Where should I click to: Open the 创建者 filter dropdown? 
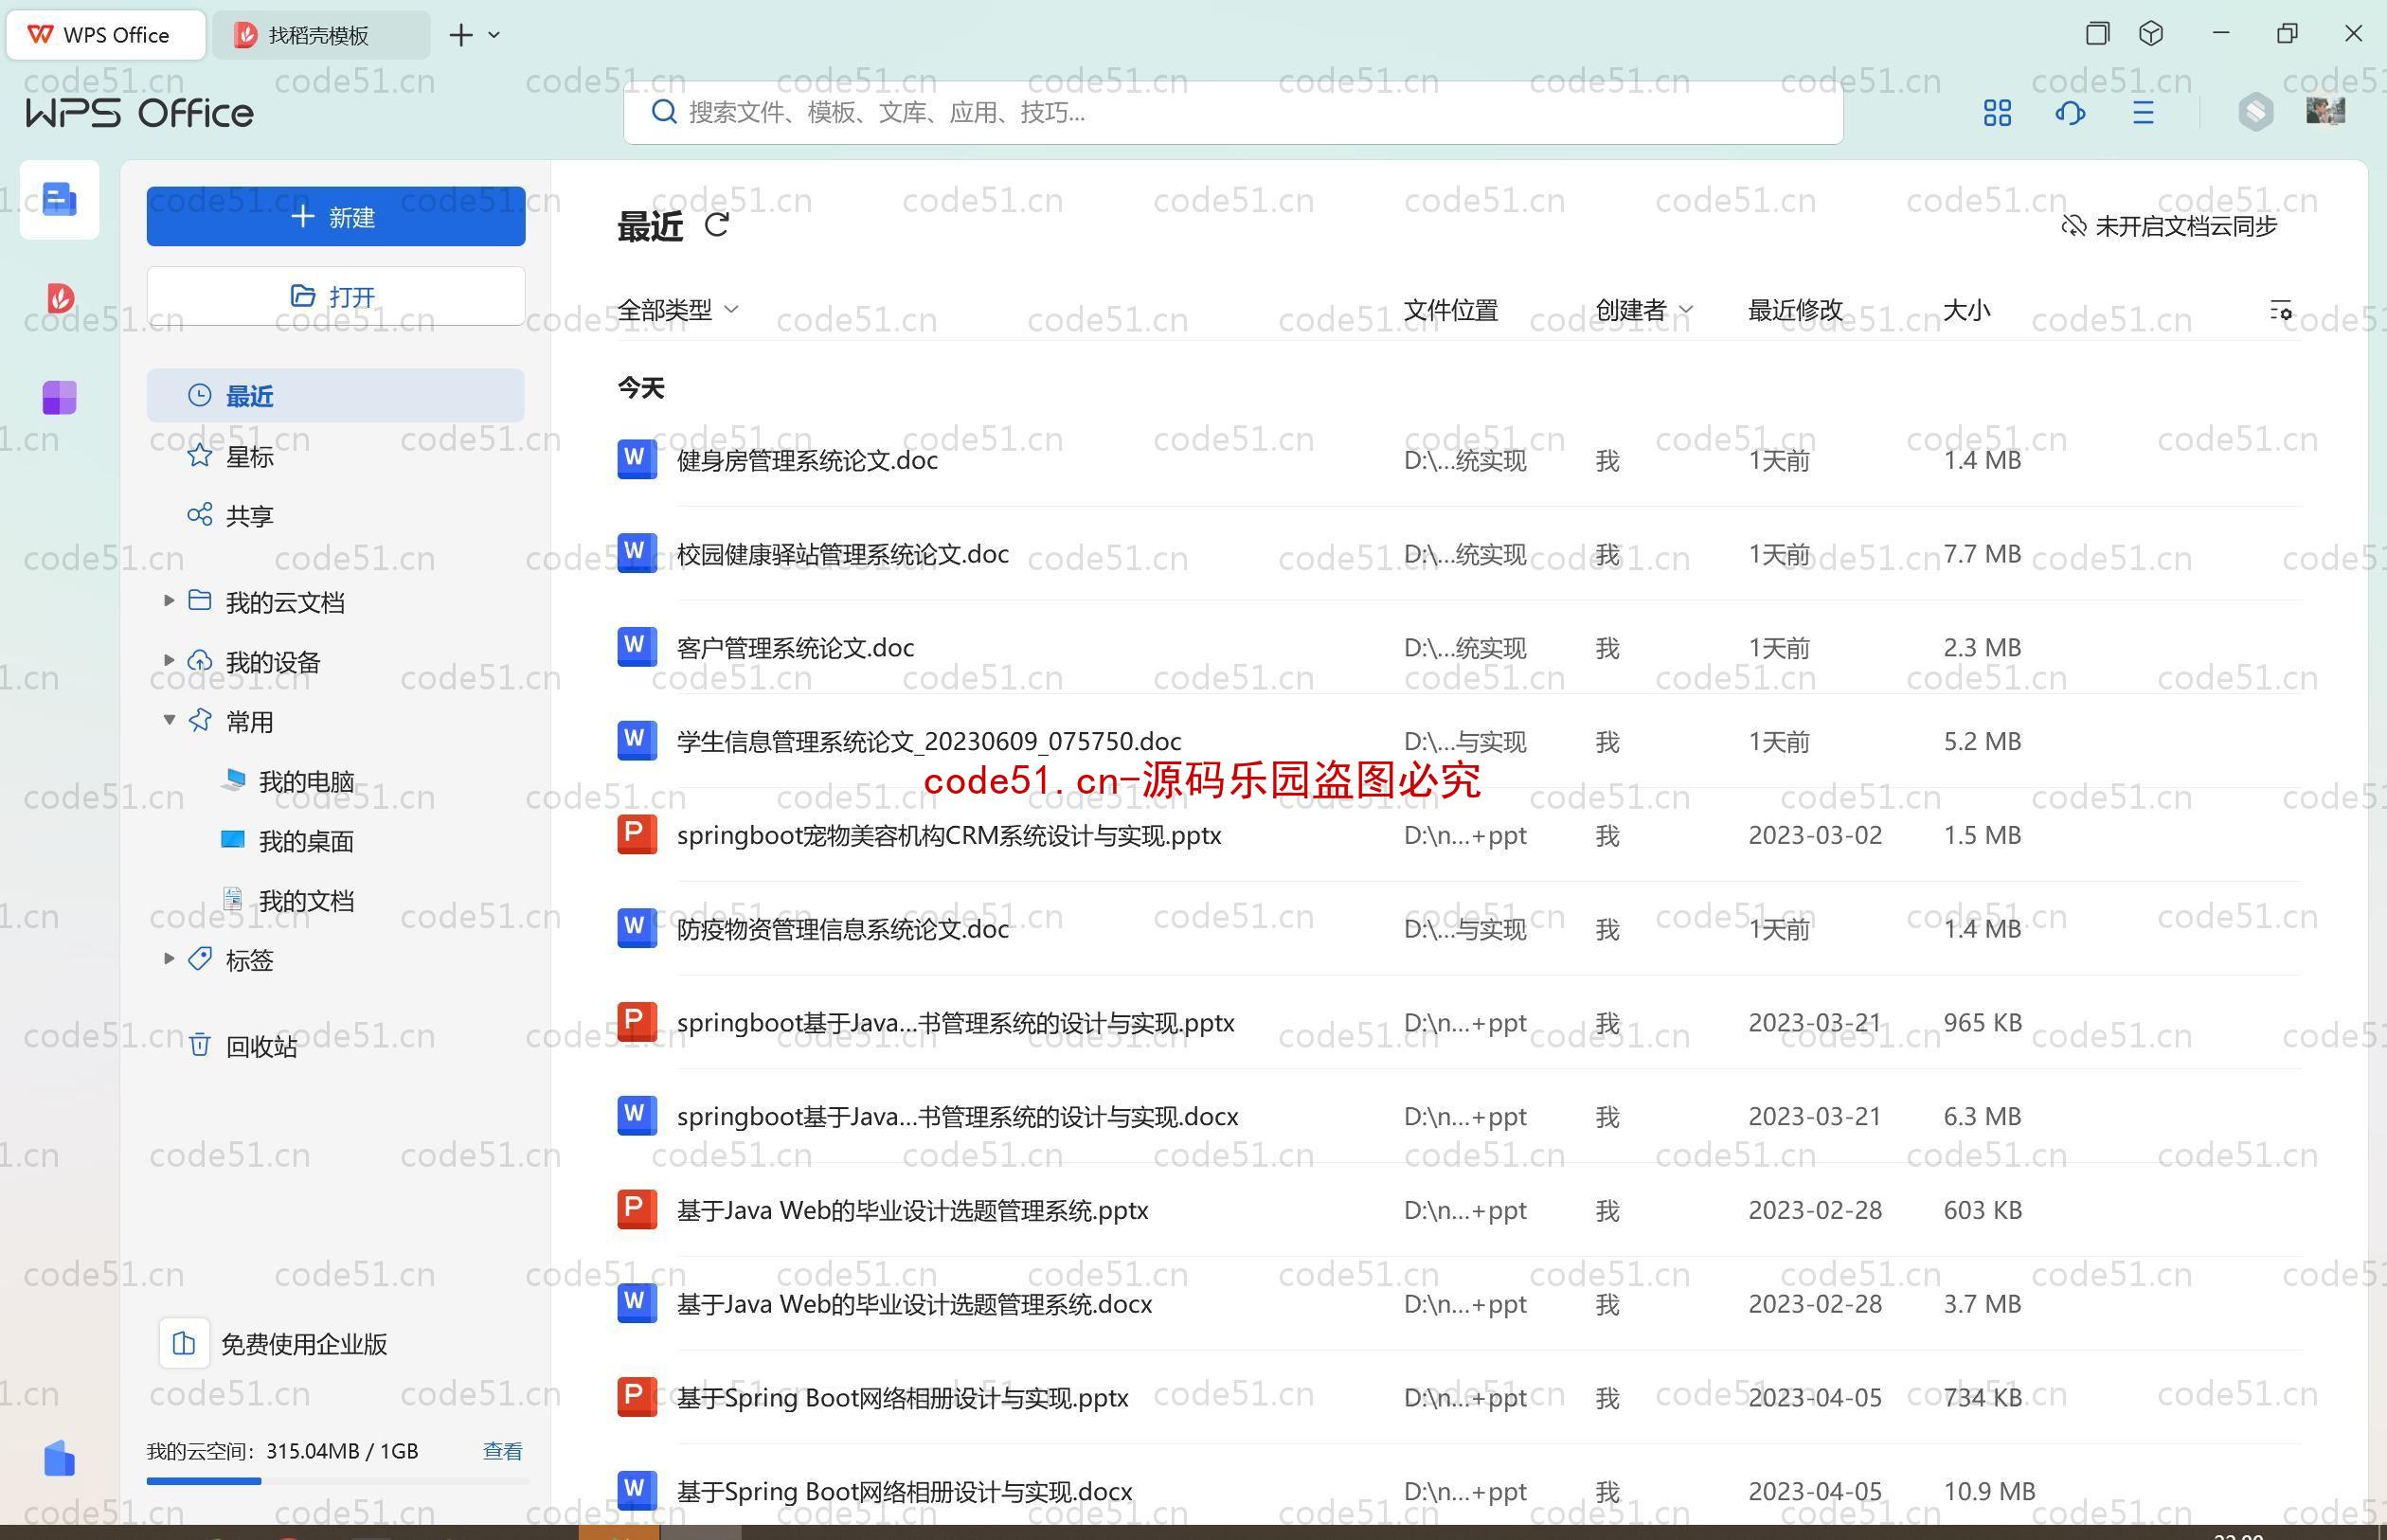[1643, 310]
